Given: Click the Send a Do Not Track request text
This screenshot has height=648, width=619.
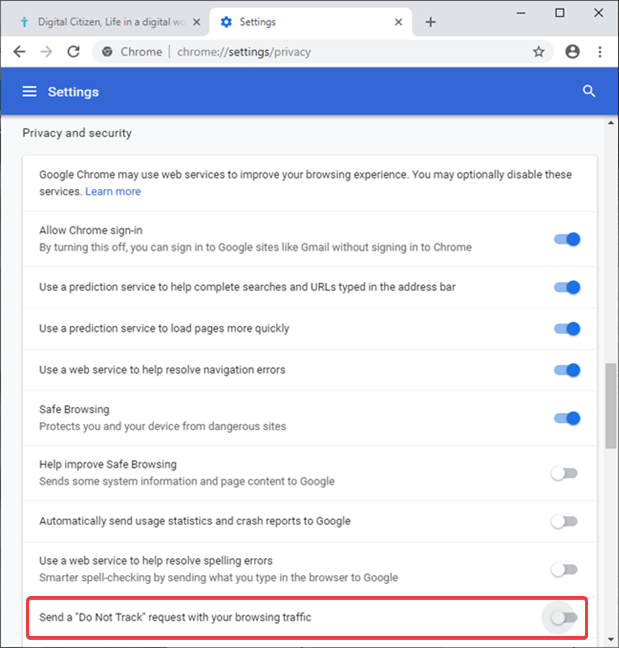Looking at the screenshot, I should pos(175,617).
